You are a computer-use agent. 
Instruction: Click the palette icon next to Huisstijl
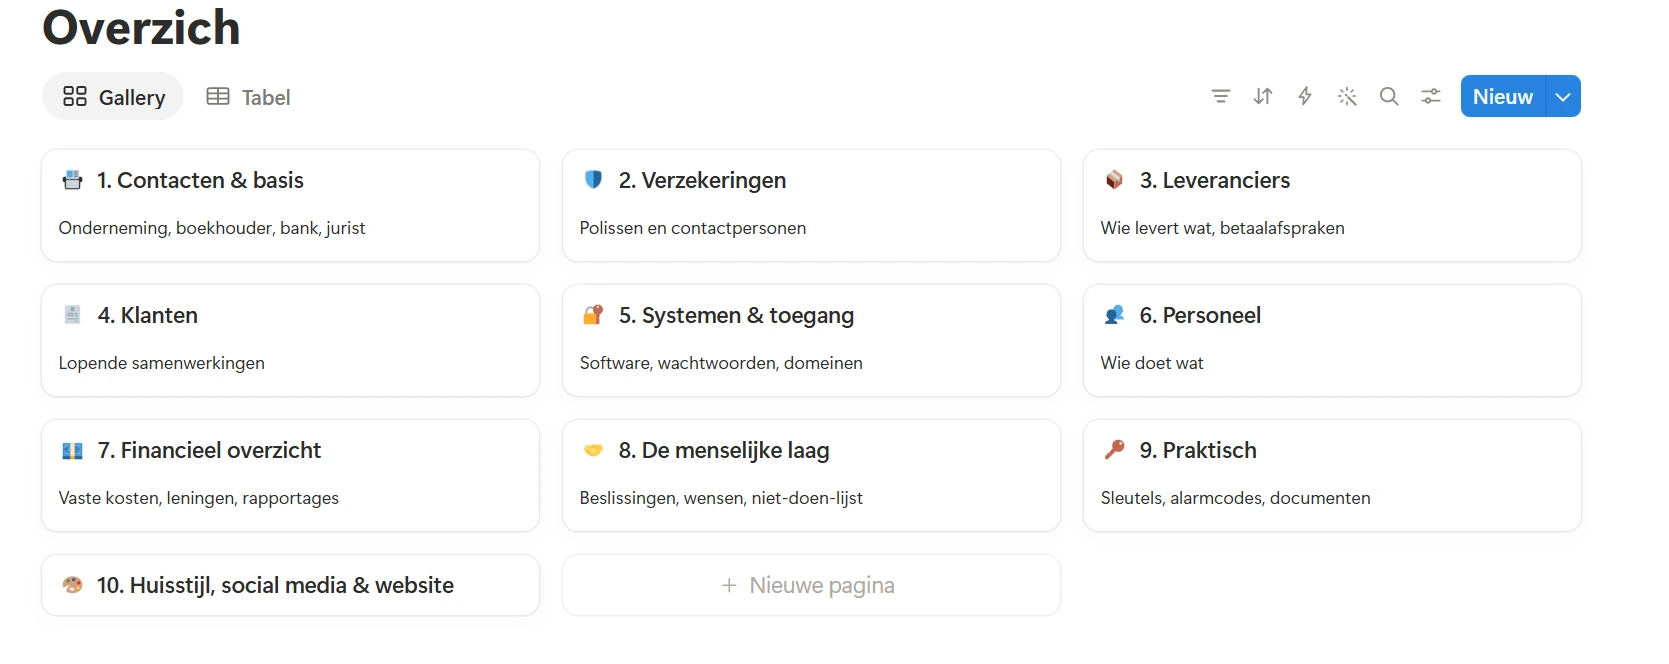point(72,584)
